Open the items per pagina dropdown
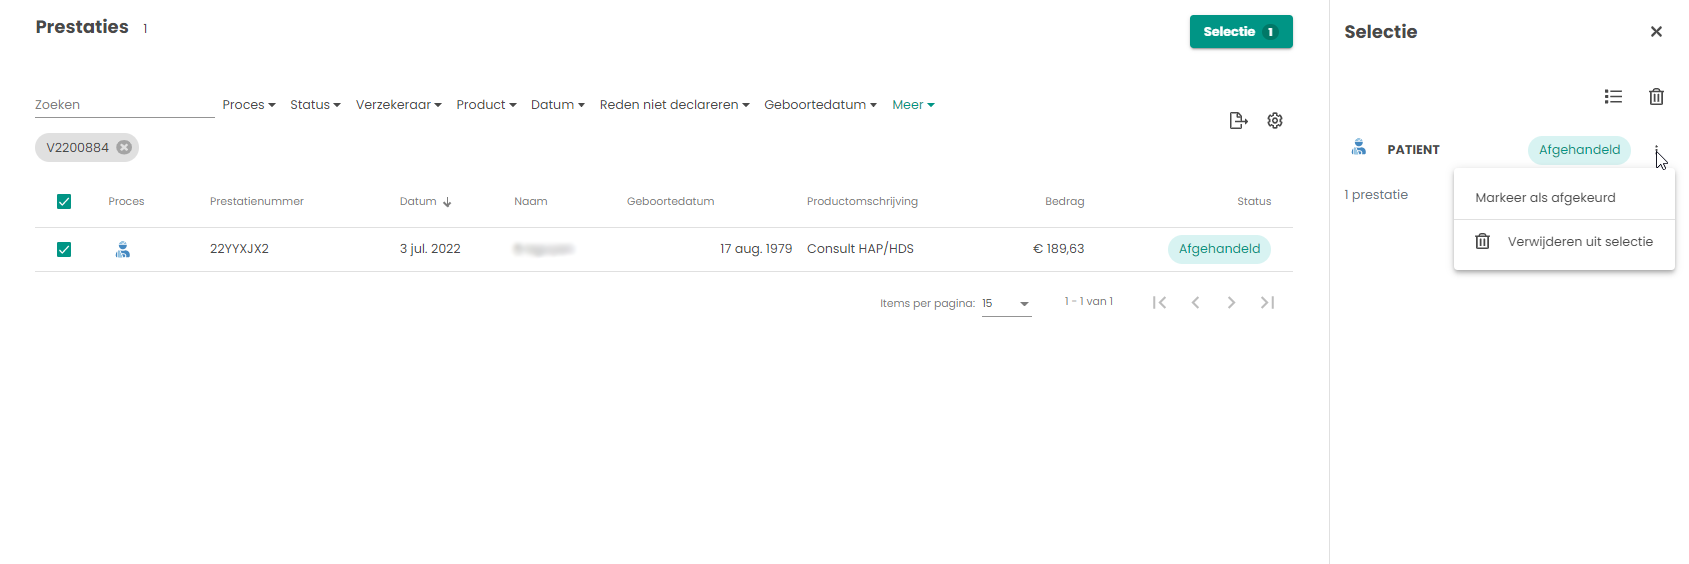The width and height of the screenshot is (1689, 564). 1006,304
